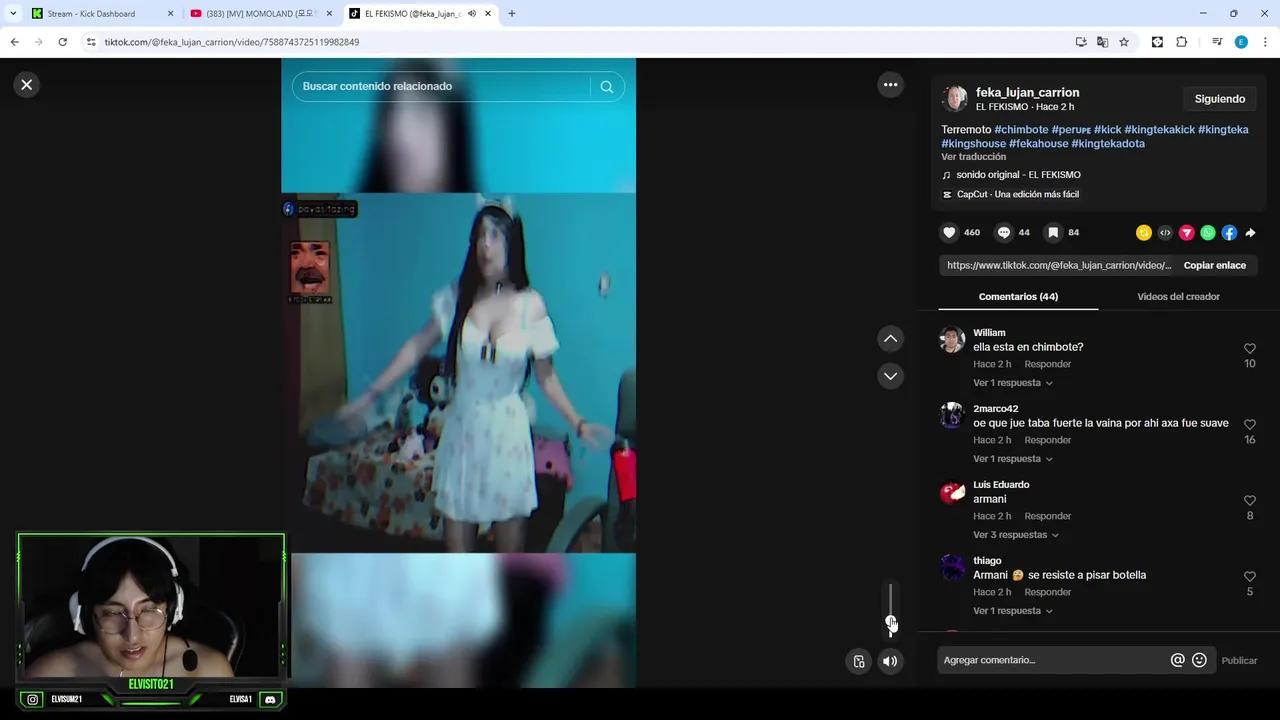Open CapCut promo link
The width and height of the screenshot is (1280, 720).
pyautogui.click(x=1017, y=195)
